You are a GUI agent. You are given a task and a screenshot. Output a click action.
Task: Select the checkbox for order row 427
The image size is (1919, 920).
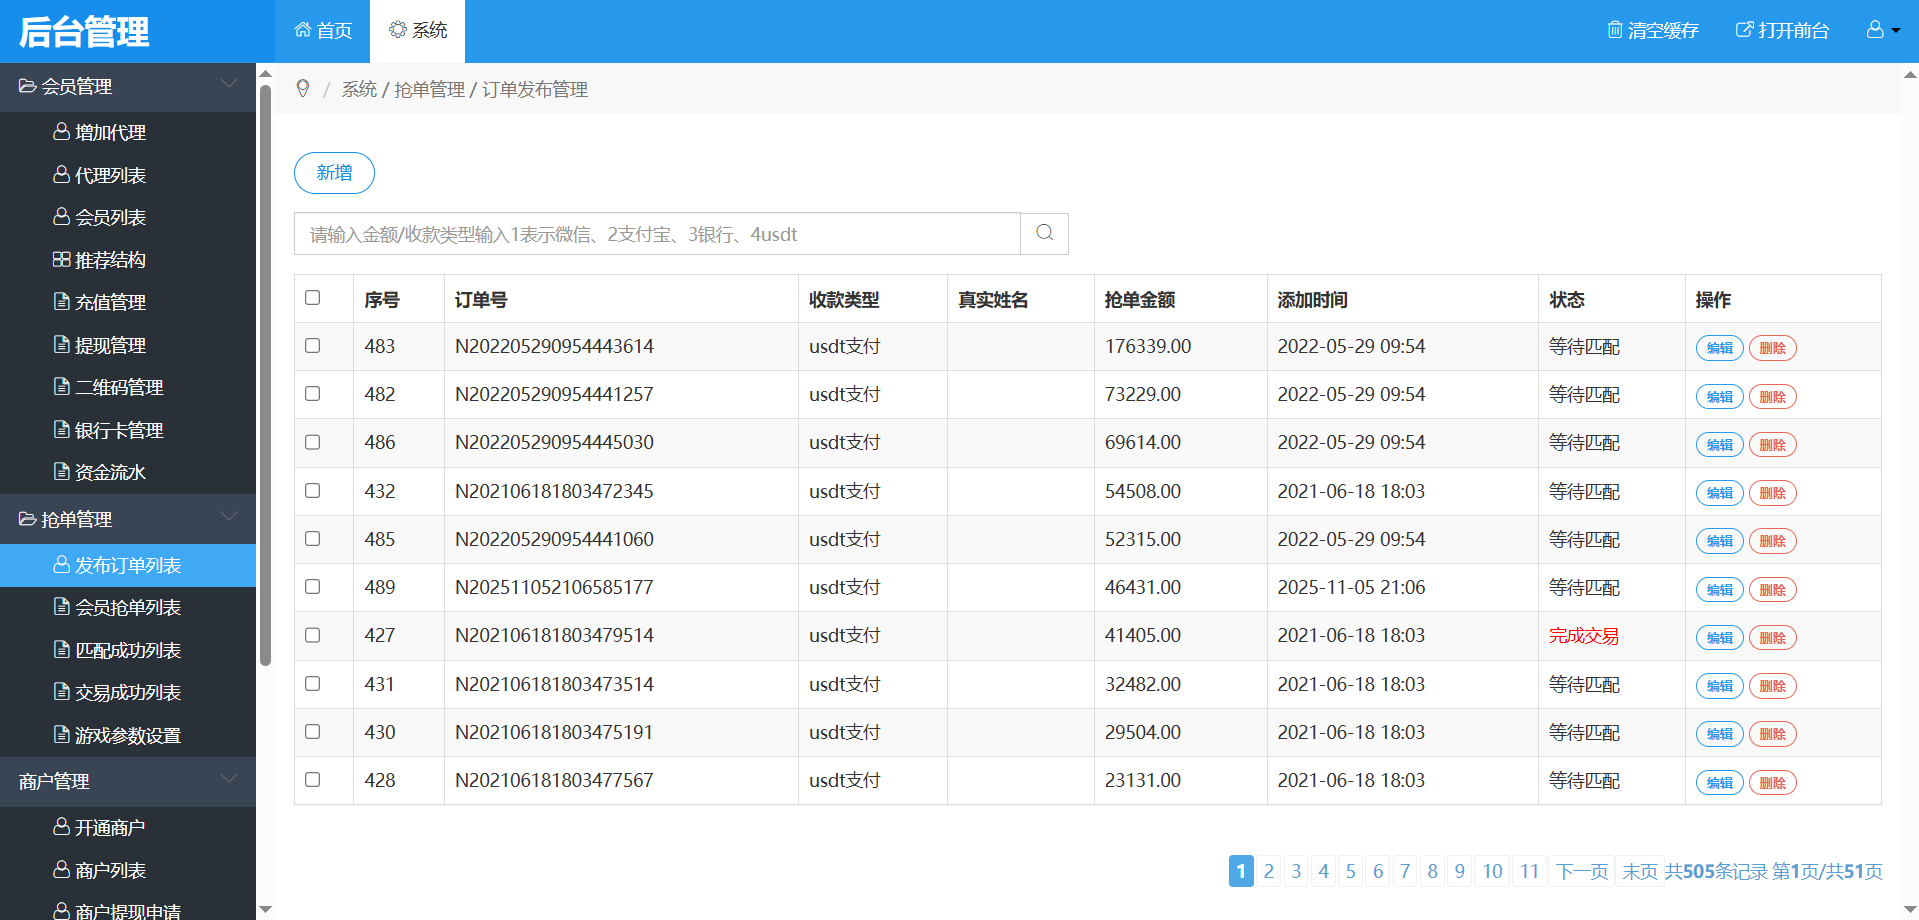313,635
